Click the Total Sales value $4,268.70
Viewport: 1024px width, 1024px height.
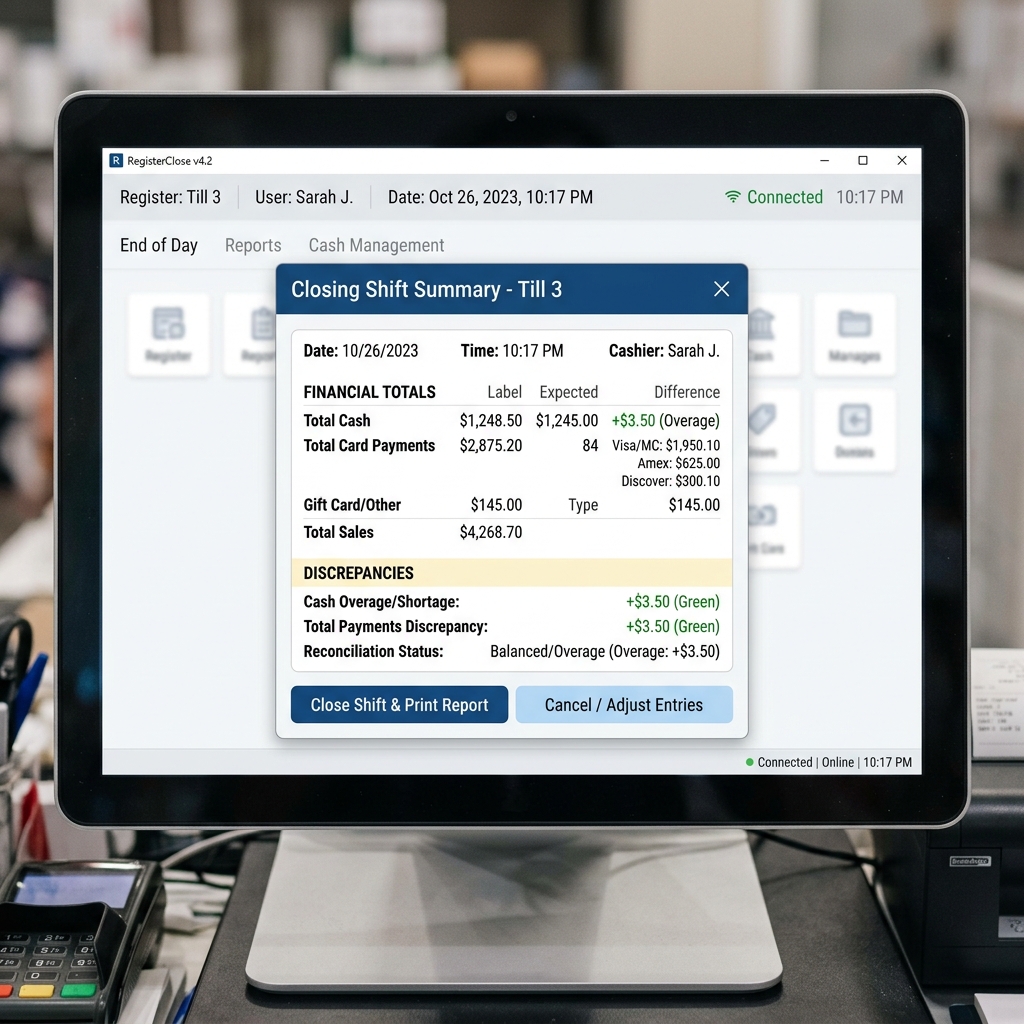pos(490,532)
